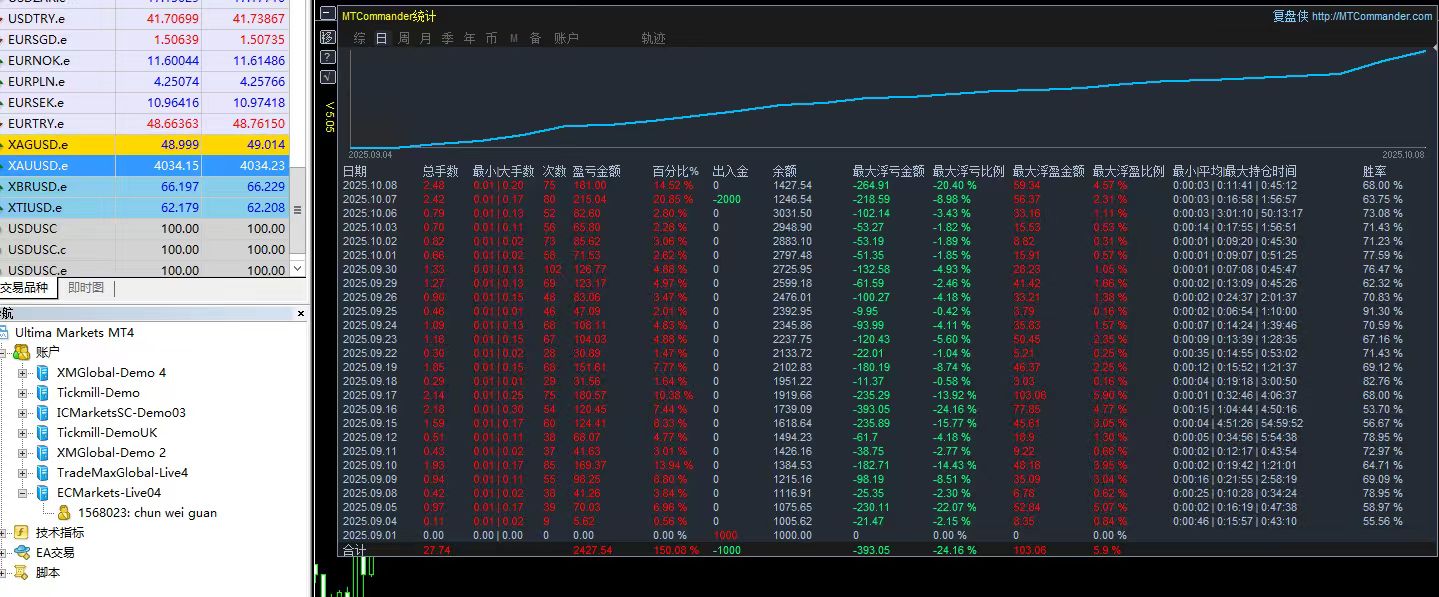Click the EA交易 expert advisors icon
Image resolution: width=1439 pixels, height=597 pixels.
[21, 552]
